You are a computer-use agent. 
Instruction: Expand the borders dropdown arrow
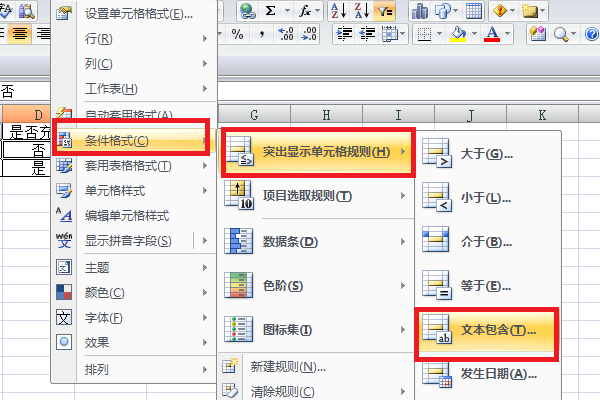pyautogui.click(x=439, y=34)
